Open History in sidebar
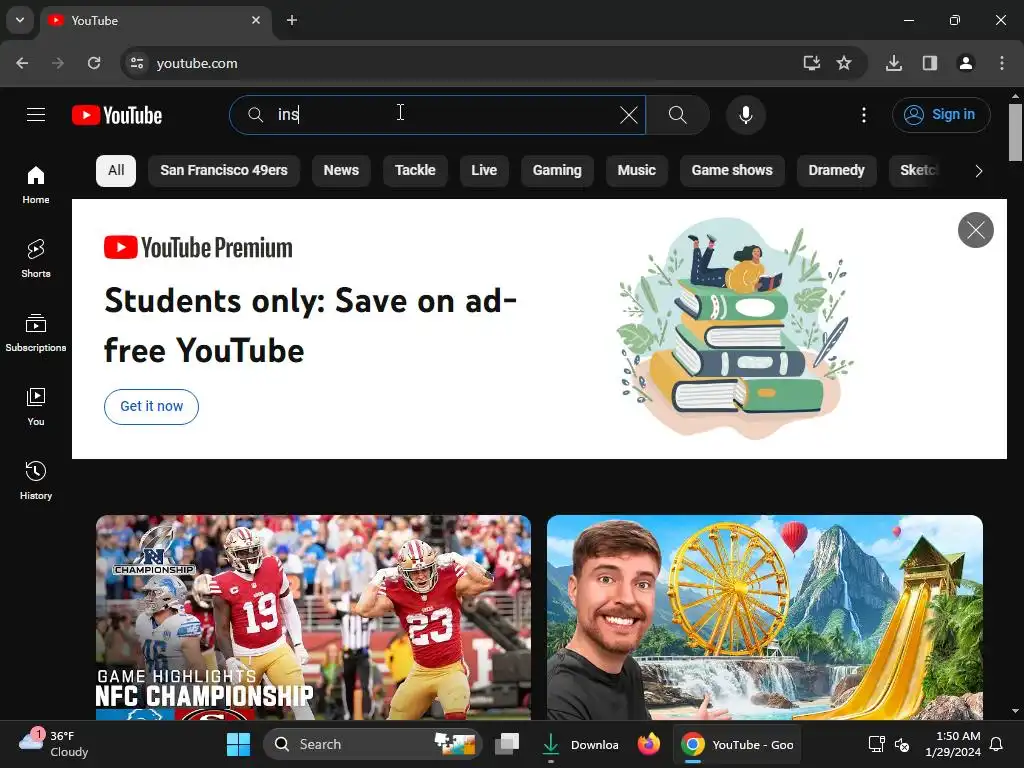 pyautogui.click(x=36, y=480)
